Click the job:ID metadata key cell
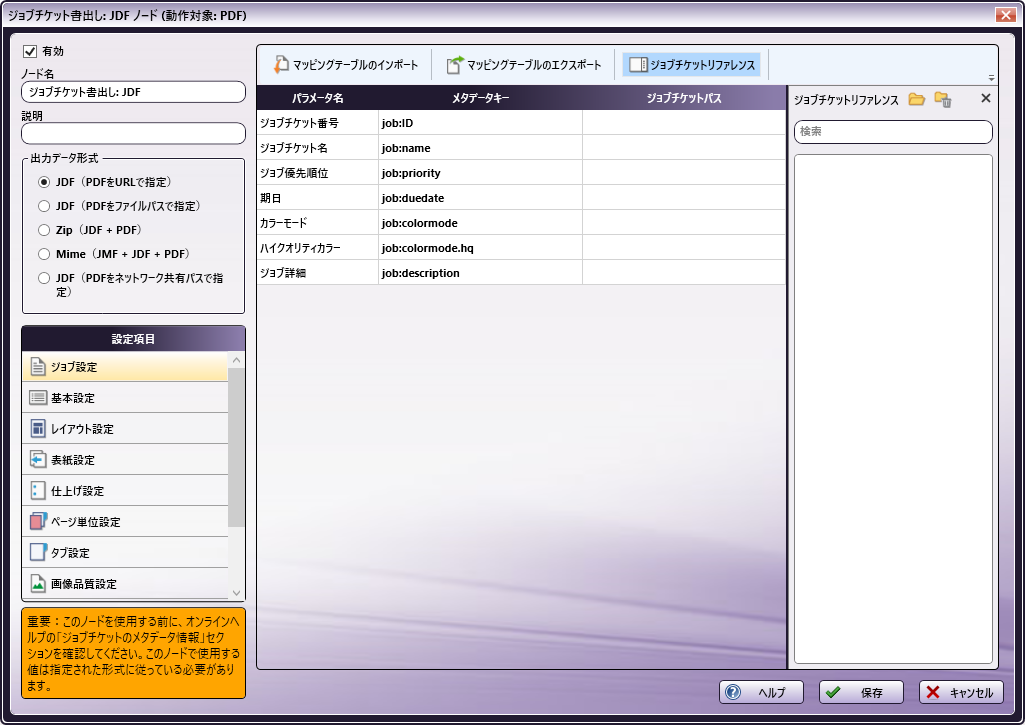This screenshot has height=725, width=1025. pos(480,123)
